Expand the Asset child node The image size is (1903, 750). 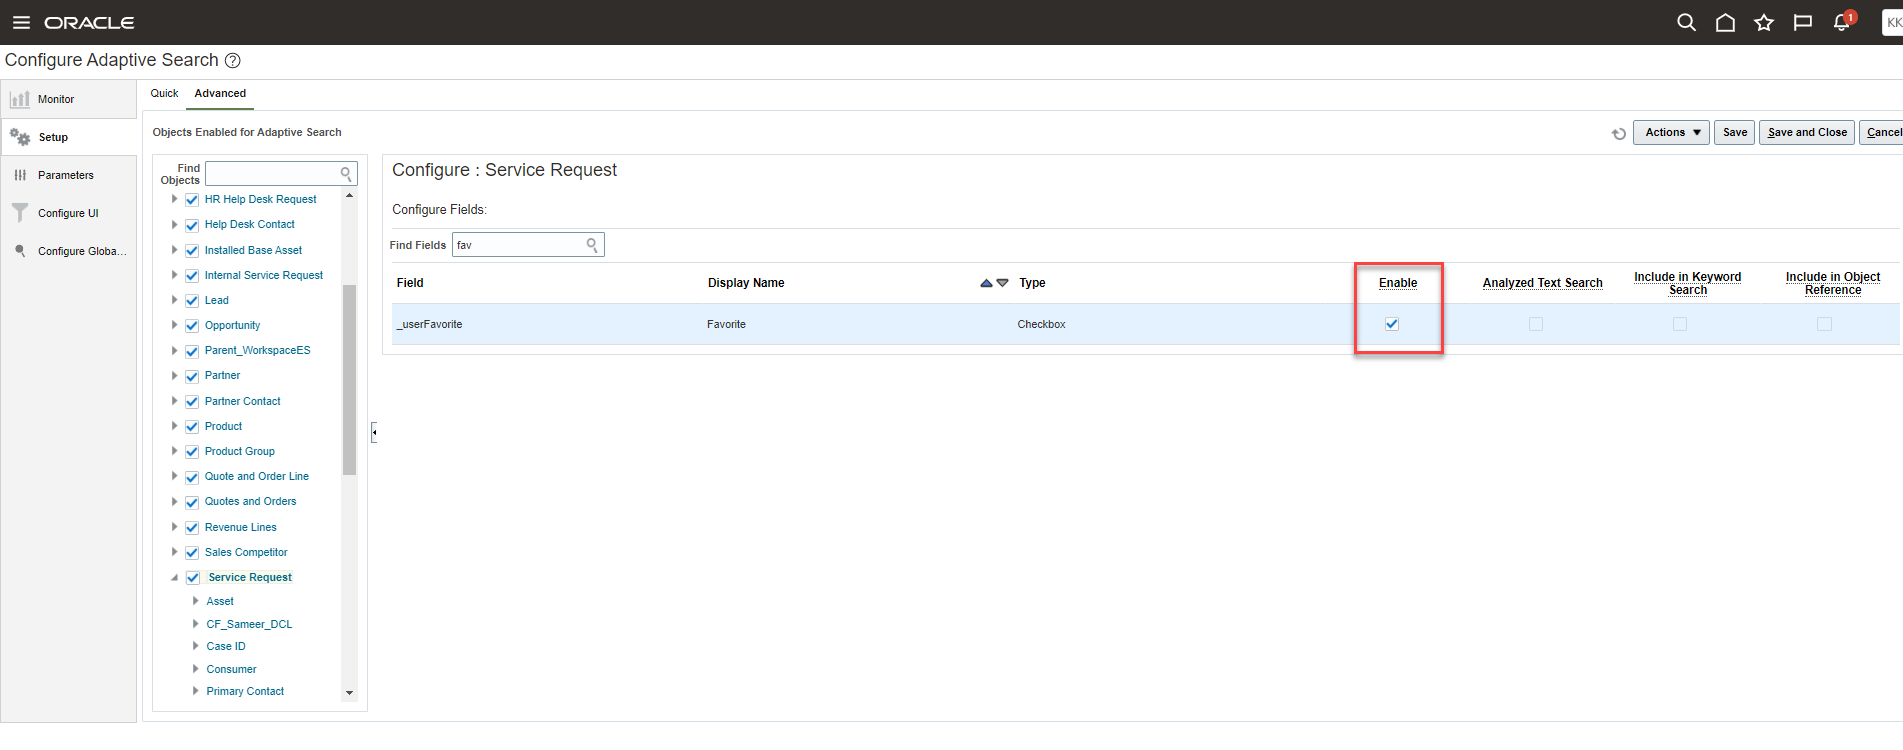195,601
